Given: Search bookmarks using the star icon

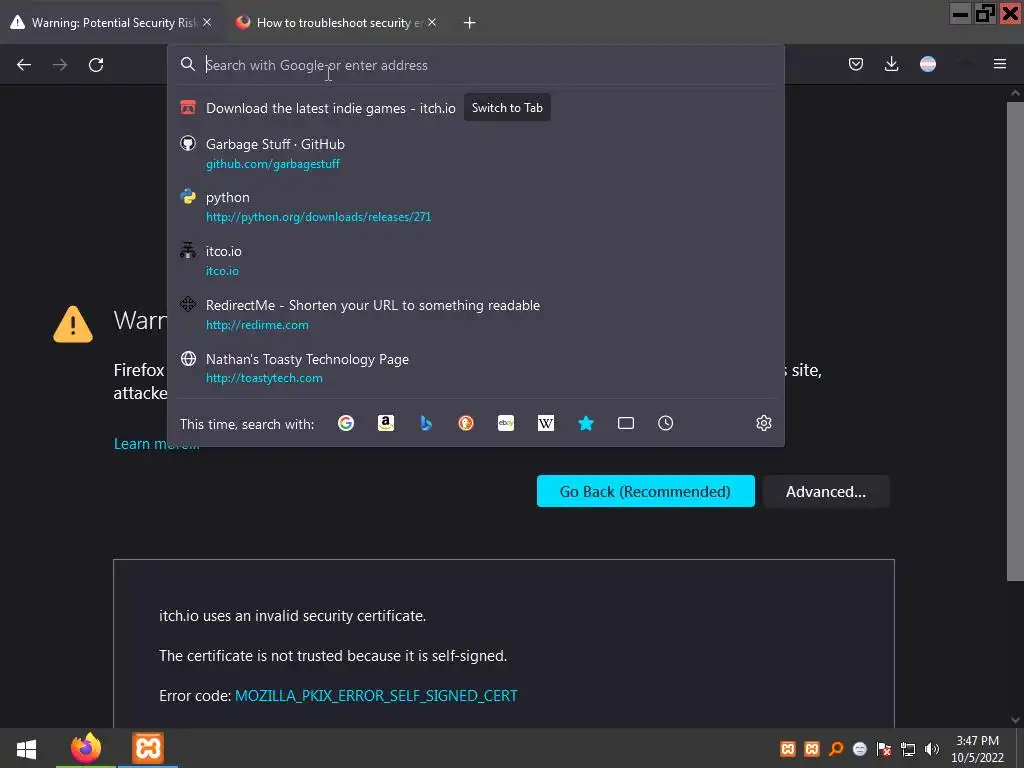Looking at the screenshot, I should pyautogui.click(x=586, y=423).
